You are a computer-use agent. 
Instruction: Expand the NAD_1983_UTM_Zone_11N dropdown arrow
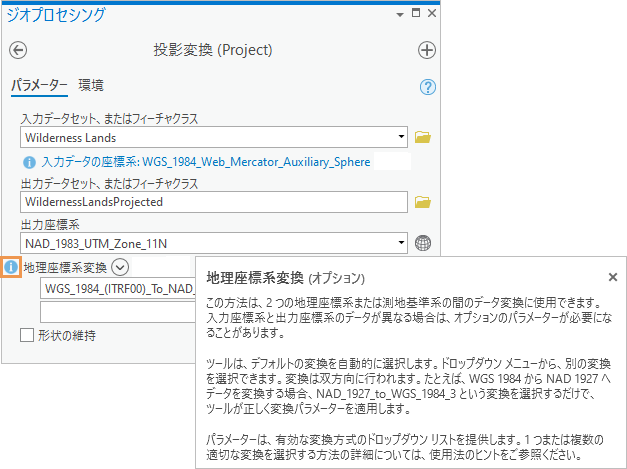point(401,242)
